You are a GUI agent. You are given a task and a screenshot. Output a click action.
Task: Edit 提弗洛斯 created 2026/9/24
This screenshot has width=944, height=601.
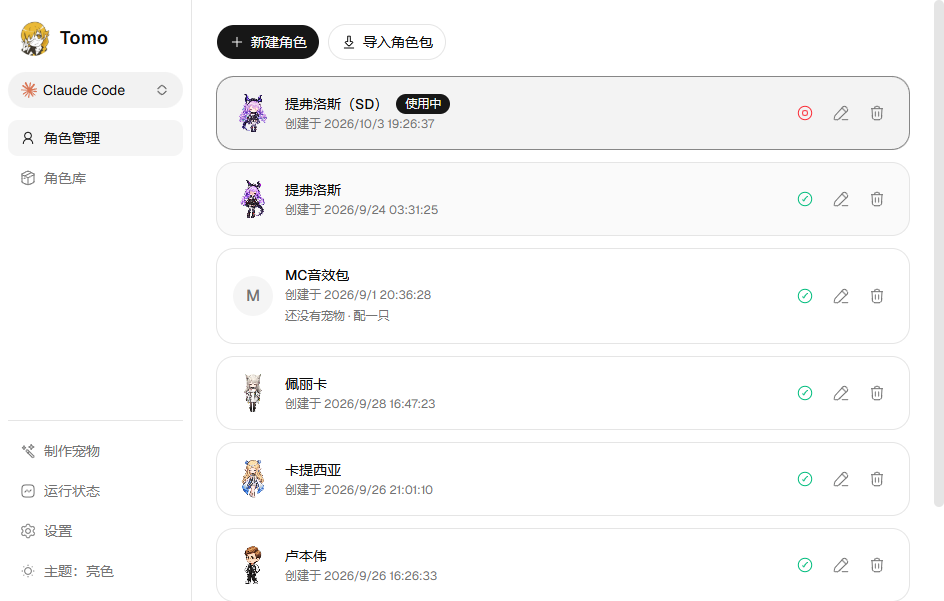tap(841, 199)
